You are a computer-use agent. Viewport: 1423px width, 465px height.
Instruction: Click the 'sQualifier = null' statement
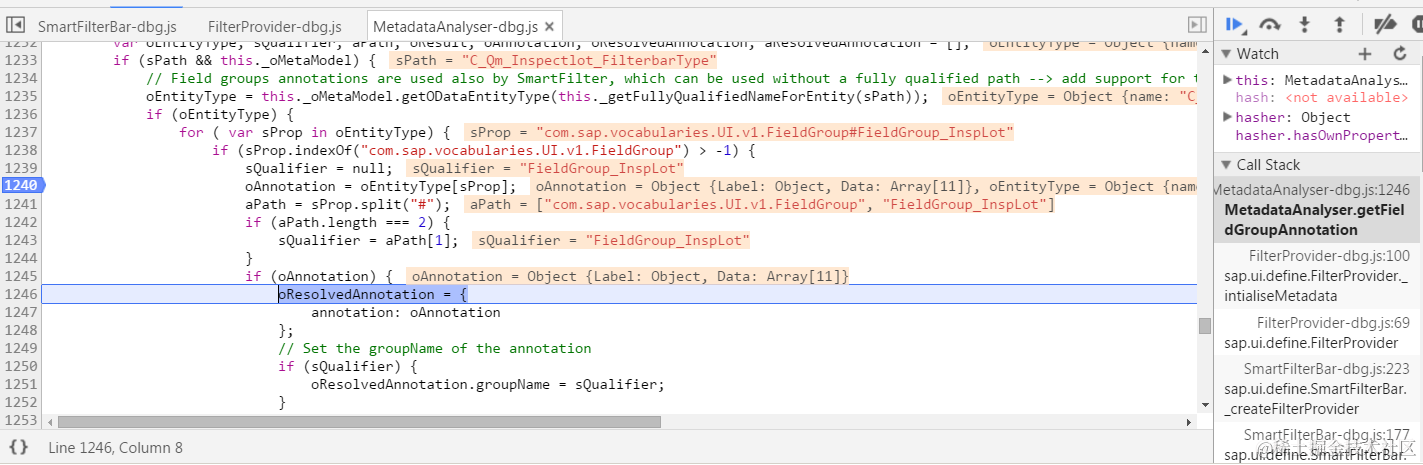coord(319,168)
